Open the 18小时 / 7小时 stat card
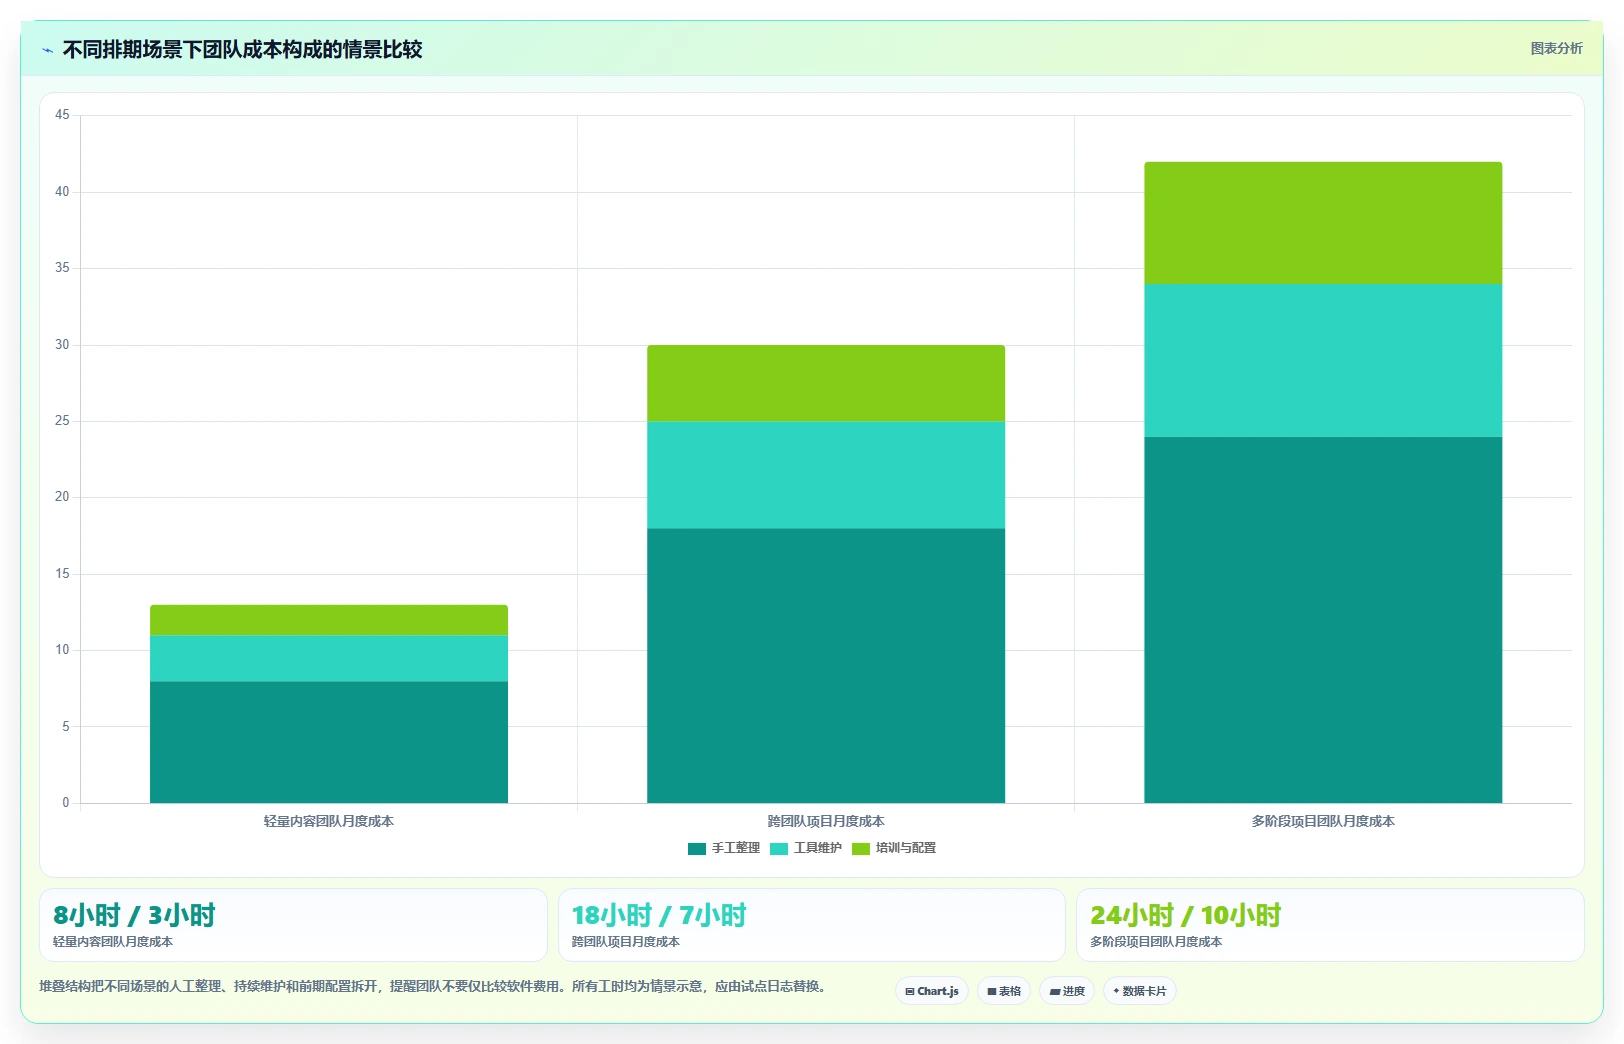The height and width of the screenshot is (1044, 1624). pyautogui.click(x=811, y=925)
